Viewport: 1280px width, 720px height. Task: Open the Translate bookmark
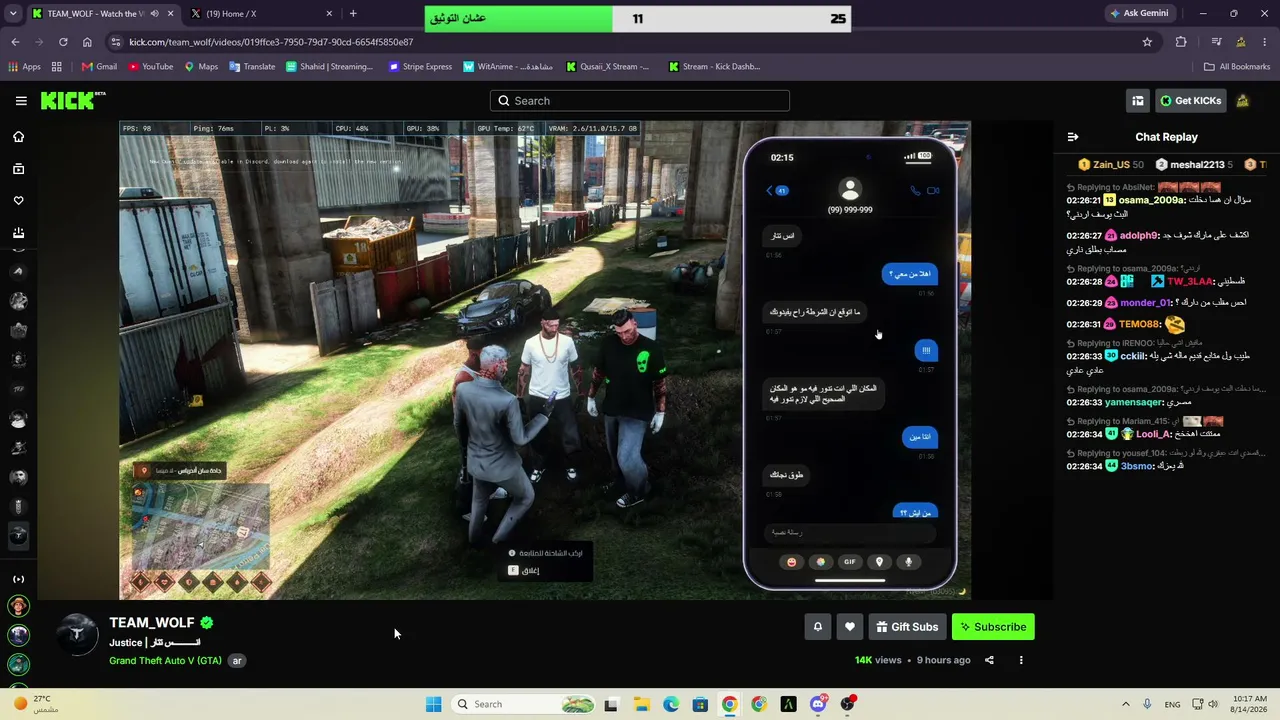tap(252, 67)
